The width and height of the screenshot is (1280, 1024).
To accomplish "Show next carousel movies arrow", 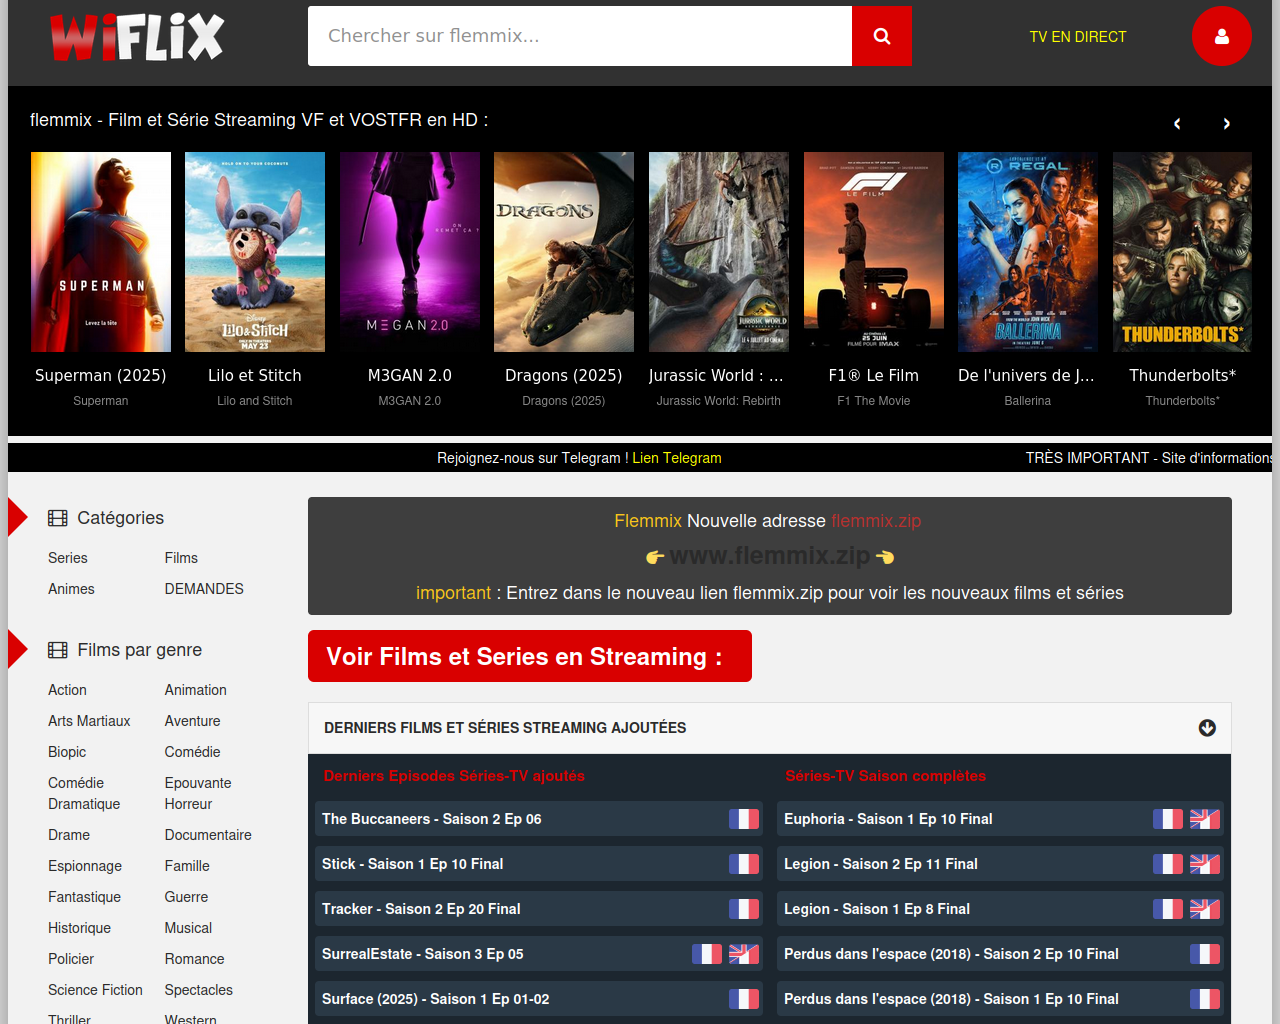I will coord(1227,124).
